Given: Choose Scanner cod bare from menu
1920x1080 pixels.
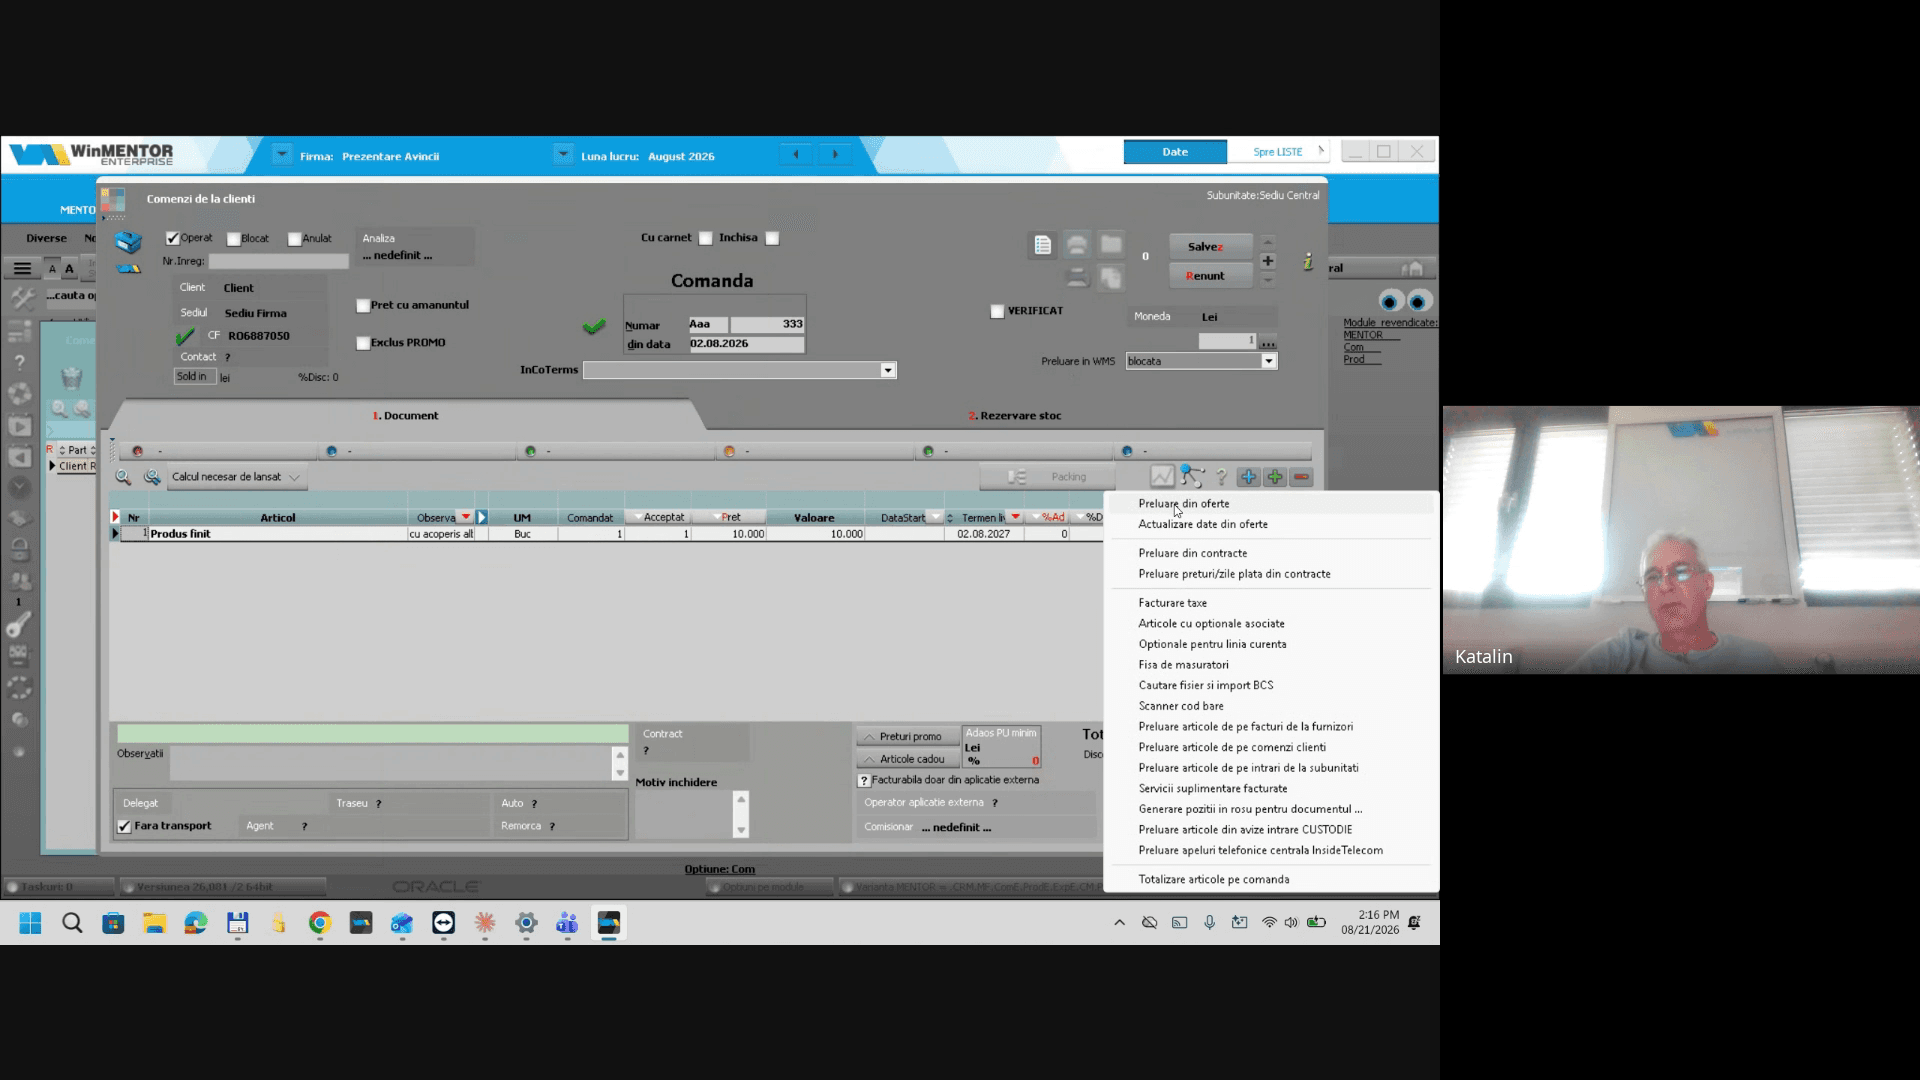Looking at the screenshot, I should [x=1180, y=706].
